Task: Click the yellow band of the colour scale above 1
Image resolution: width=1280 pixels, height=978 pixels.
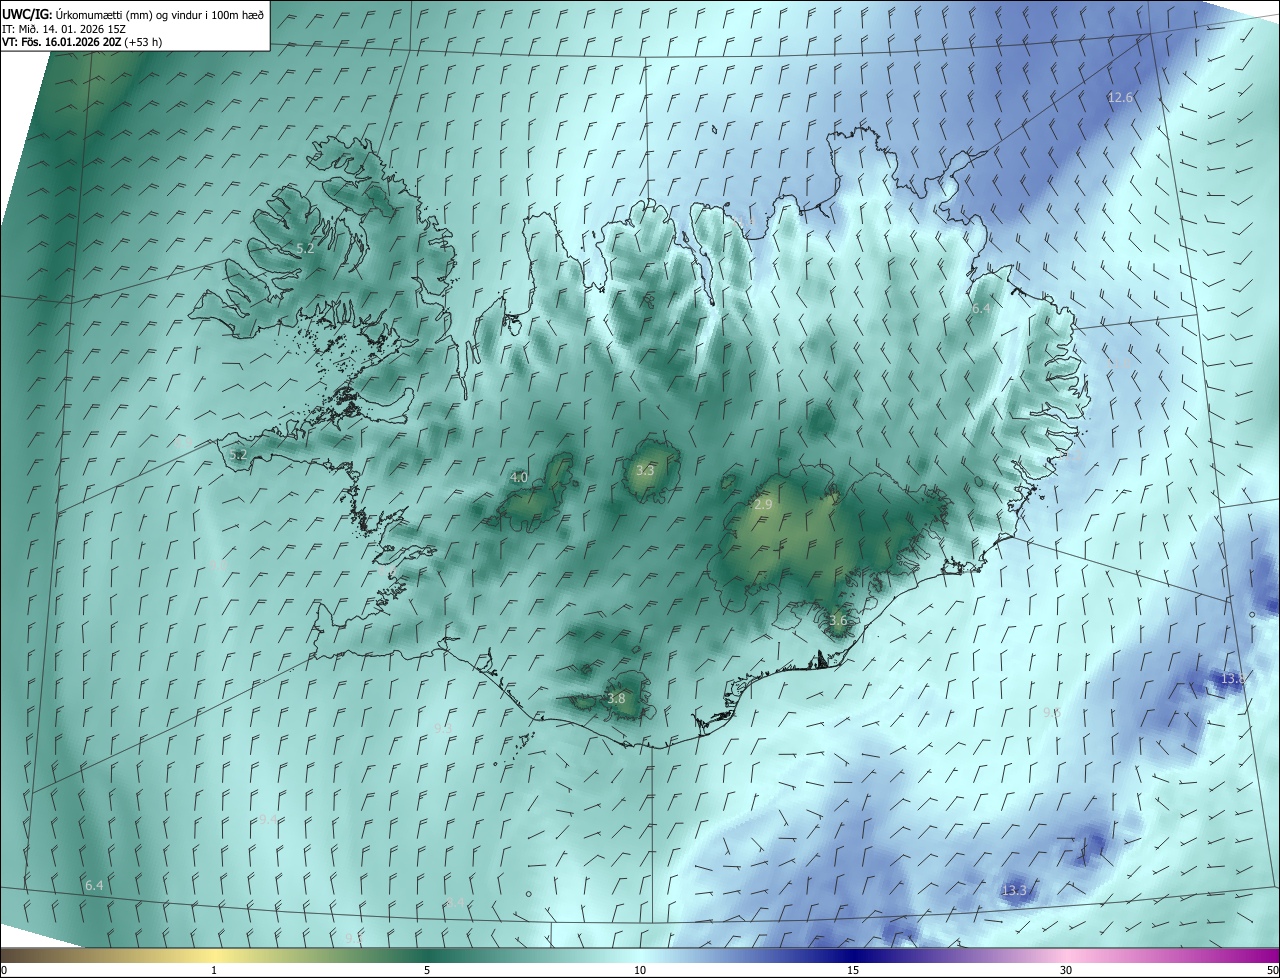Action: tap(214, 955)
